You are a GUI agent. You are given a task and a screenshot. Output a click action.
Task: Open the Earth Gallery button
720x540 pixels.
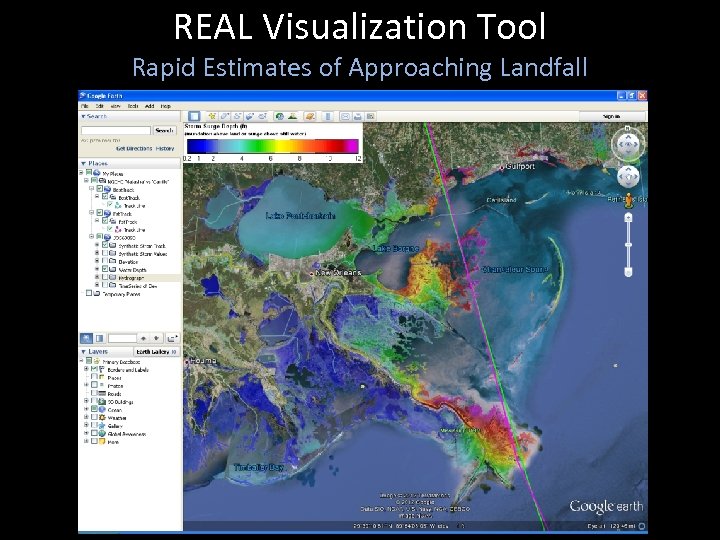157,352
